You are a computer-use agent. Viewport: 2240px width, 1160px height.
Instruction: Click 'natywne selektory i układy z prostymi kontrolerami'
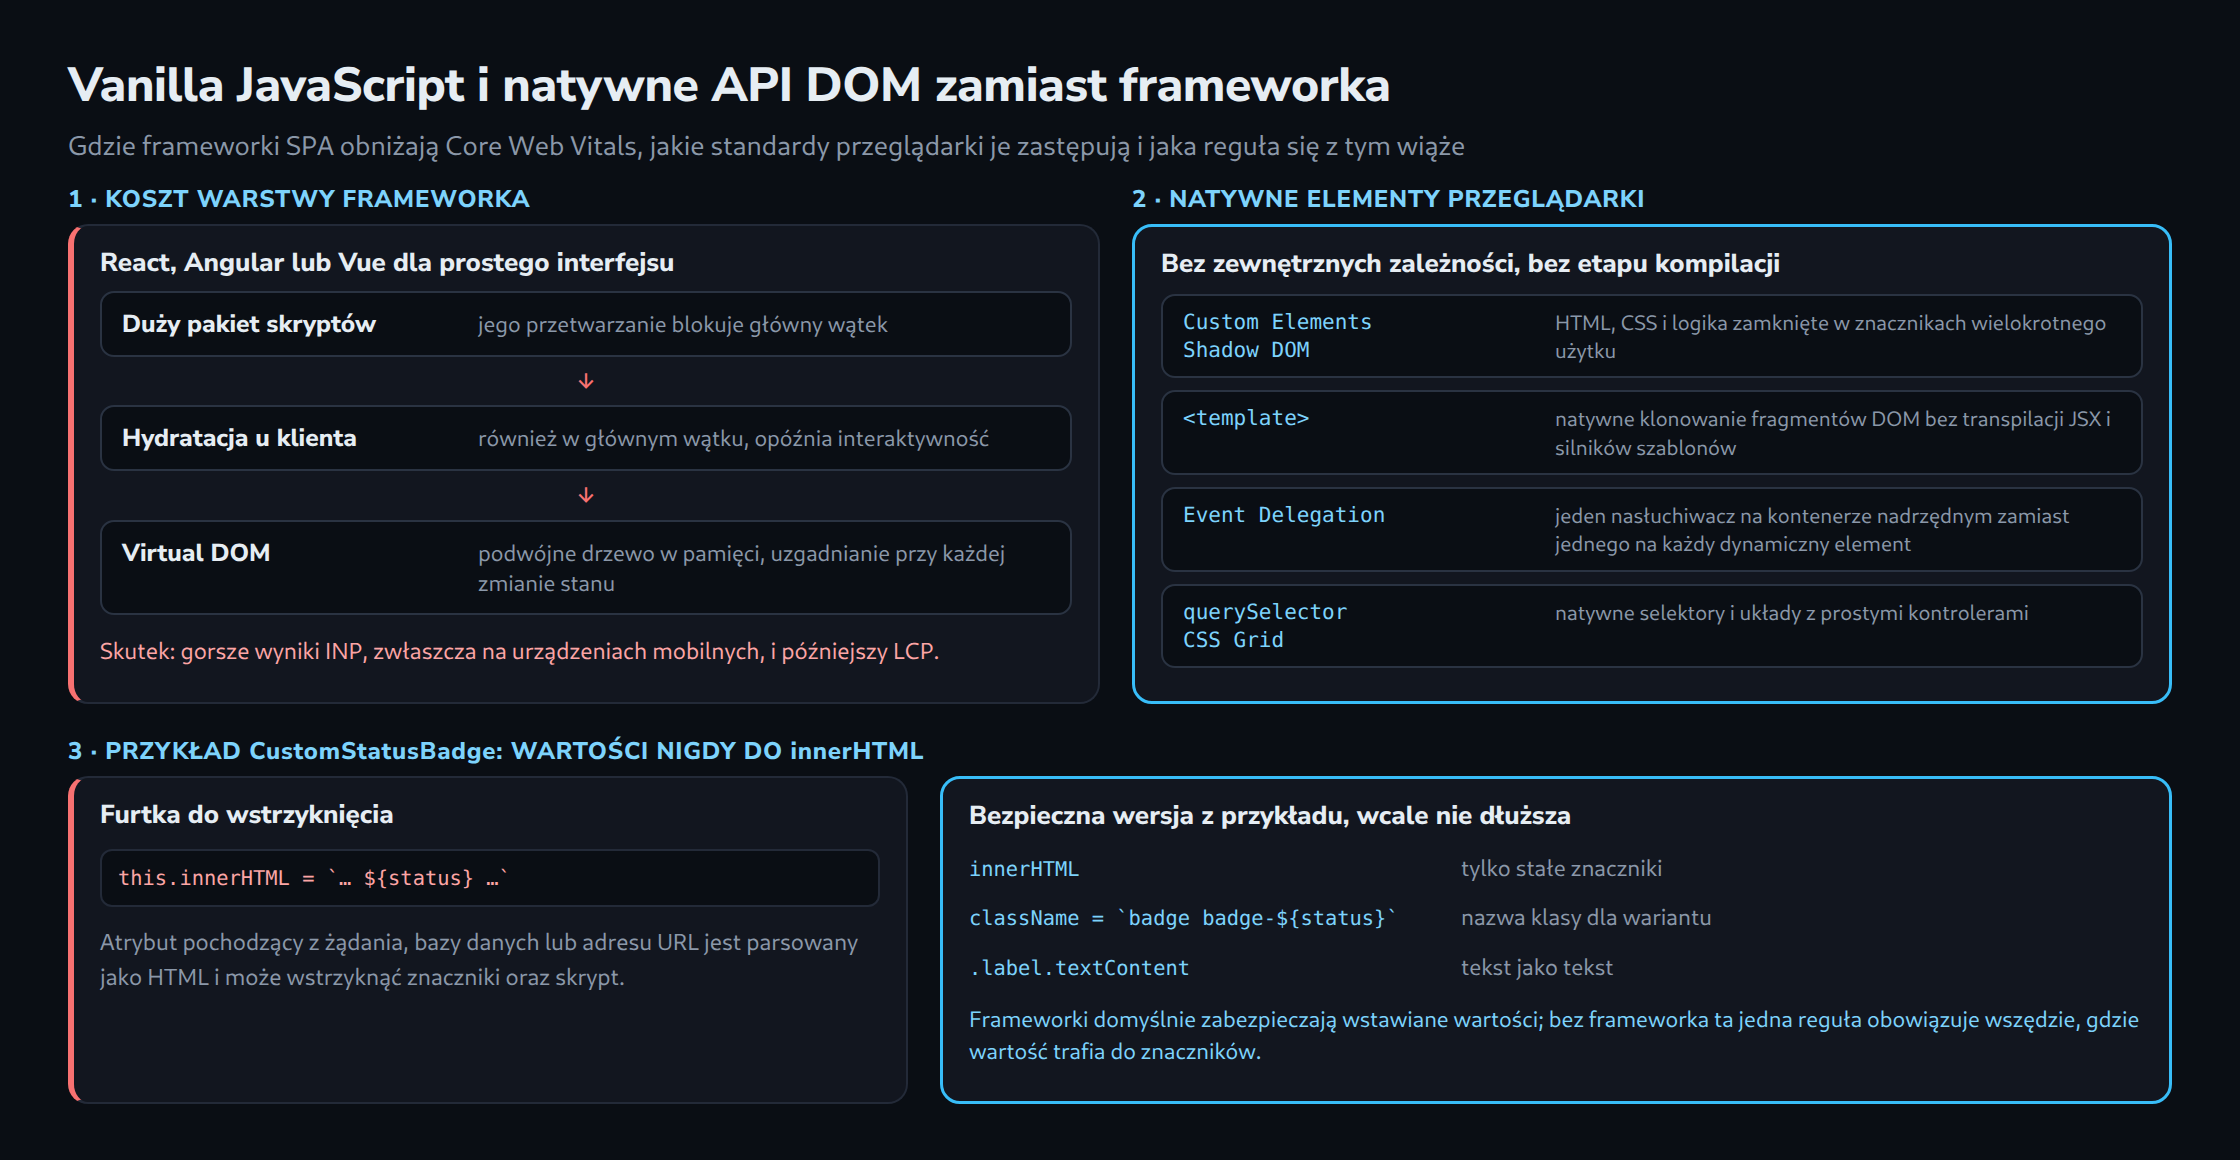(1791, 613)
